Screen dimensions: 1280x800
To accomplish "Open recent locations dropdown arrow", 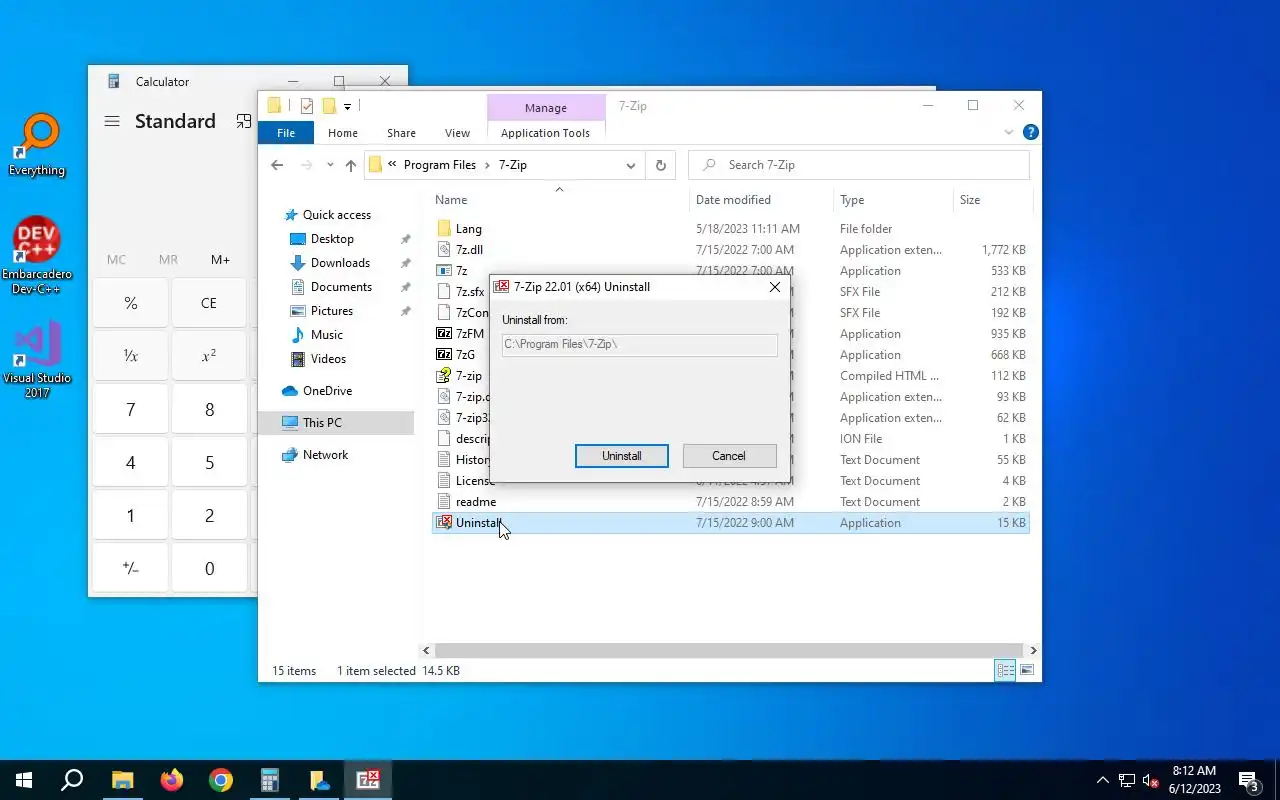I will (x=330, y=165).
